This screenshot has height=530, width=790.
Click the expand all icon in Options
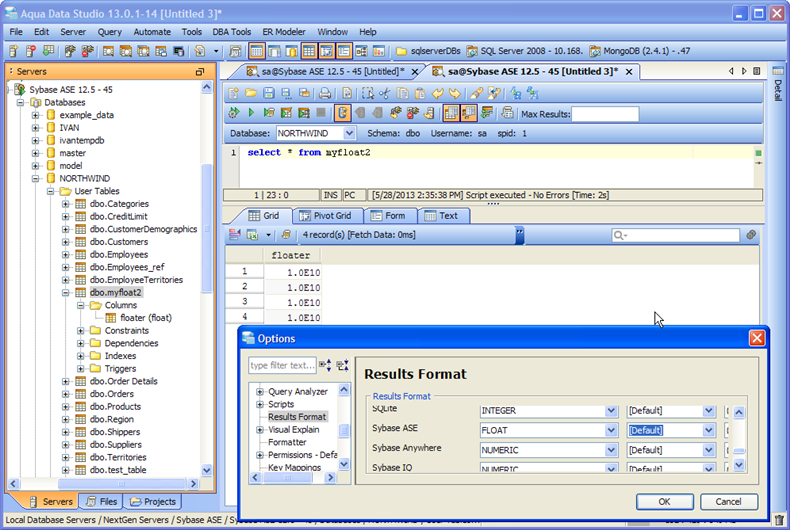(x=325, y=365)
